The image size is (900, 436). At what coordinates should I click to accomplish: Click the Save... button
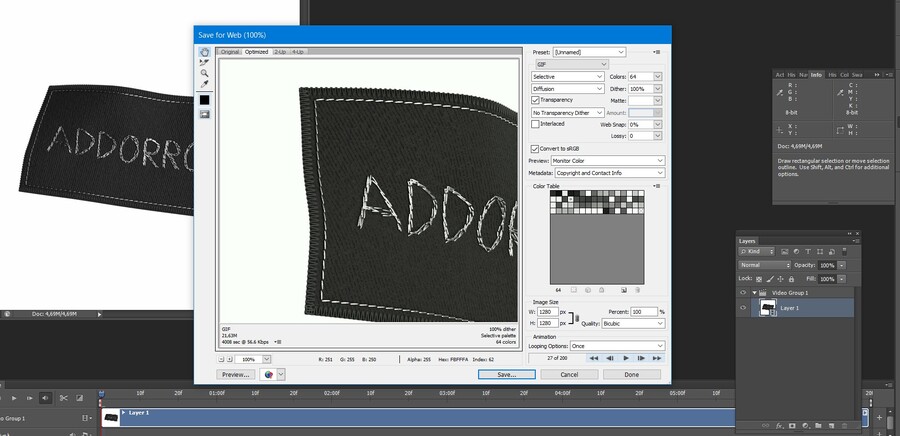506,374
